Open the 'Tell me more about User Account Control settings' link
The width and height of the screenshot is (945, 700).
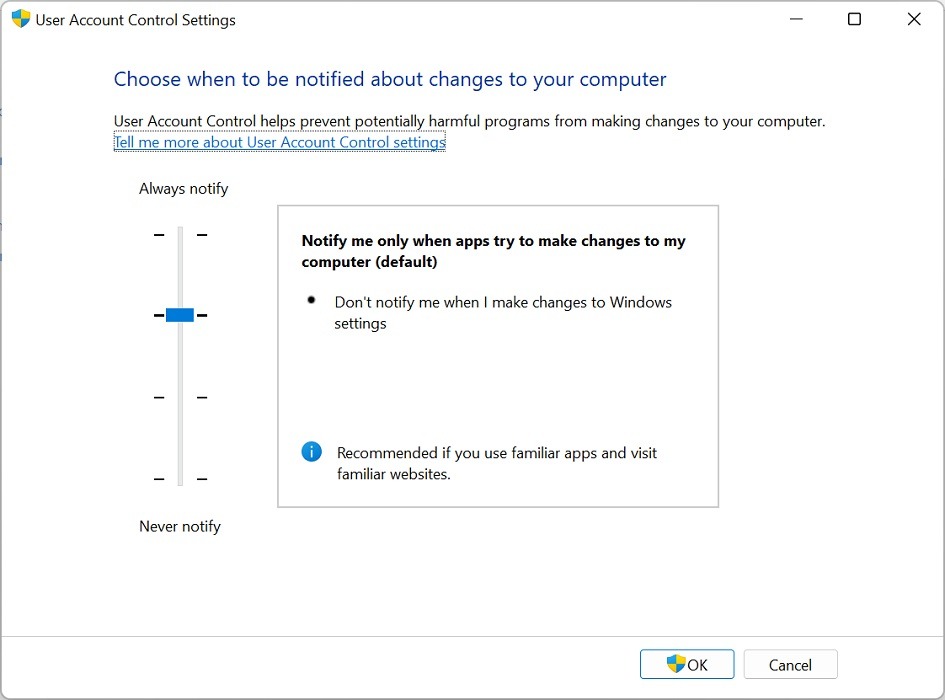(x=278, y=141)
